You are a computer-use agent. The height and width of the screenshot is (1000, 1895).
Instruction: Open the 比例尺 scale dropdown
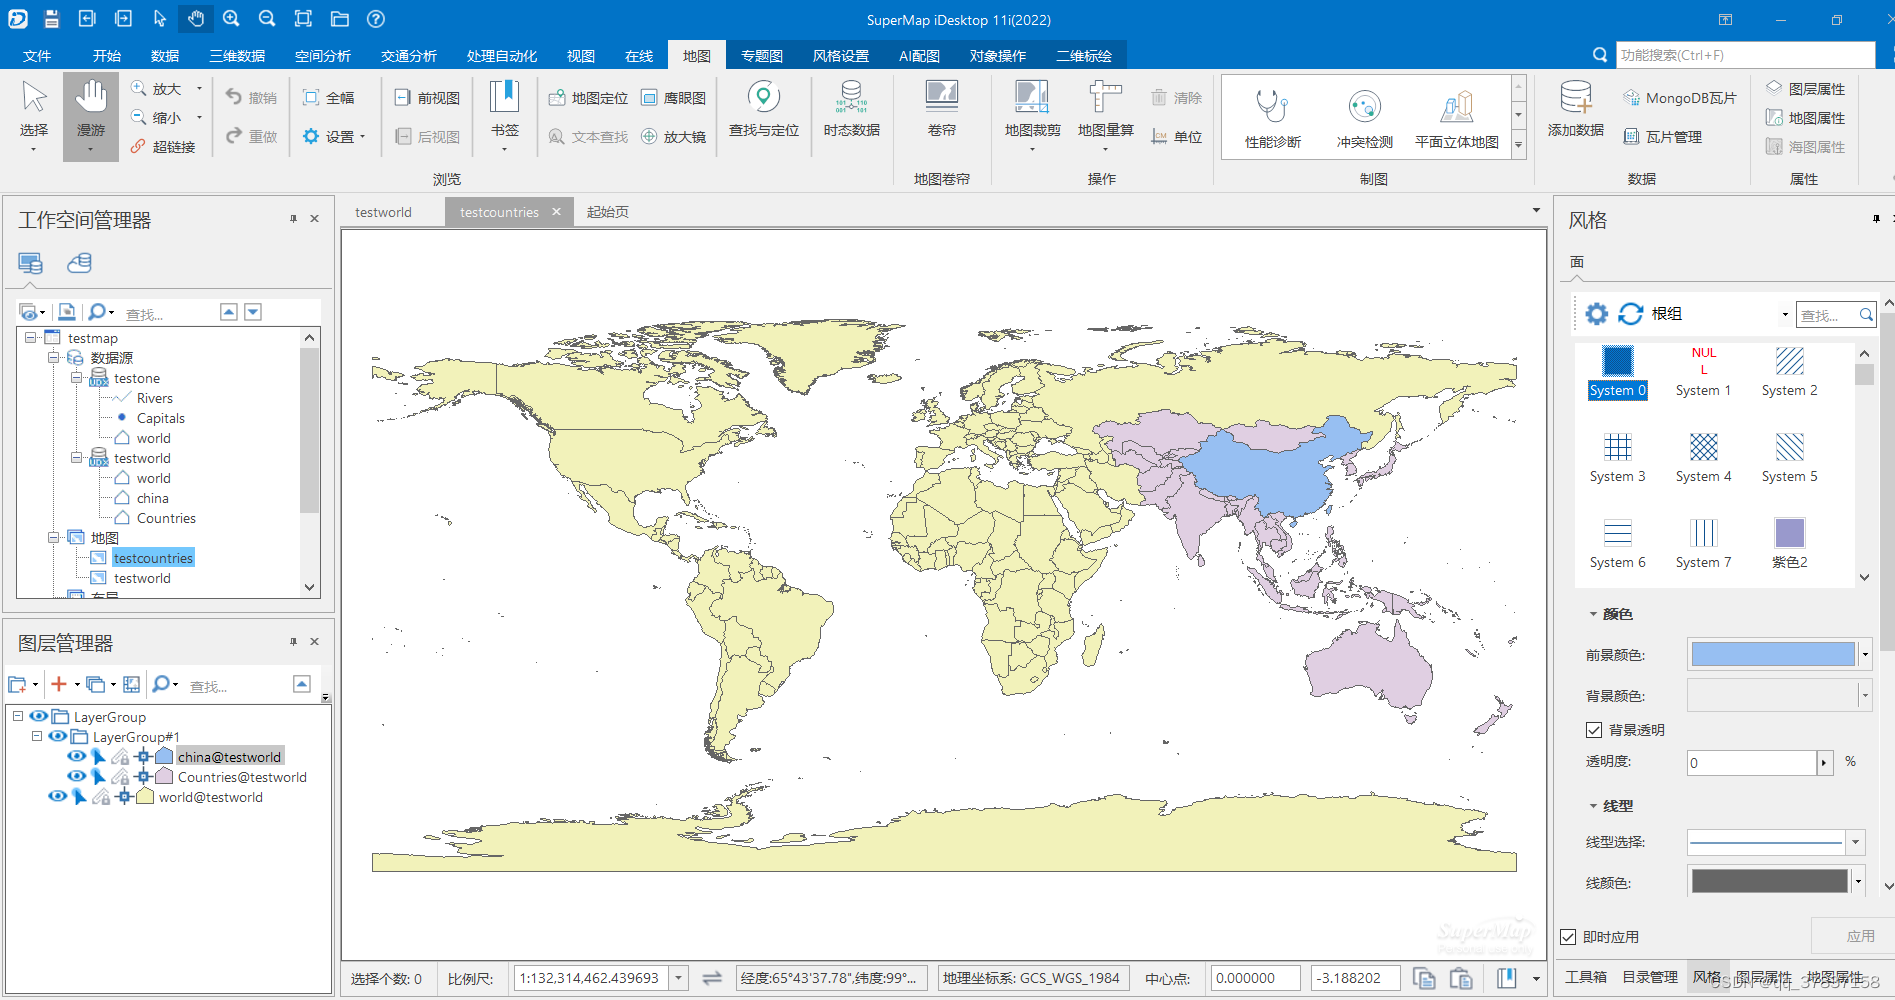(679, 978)
